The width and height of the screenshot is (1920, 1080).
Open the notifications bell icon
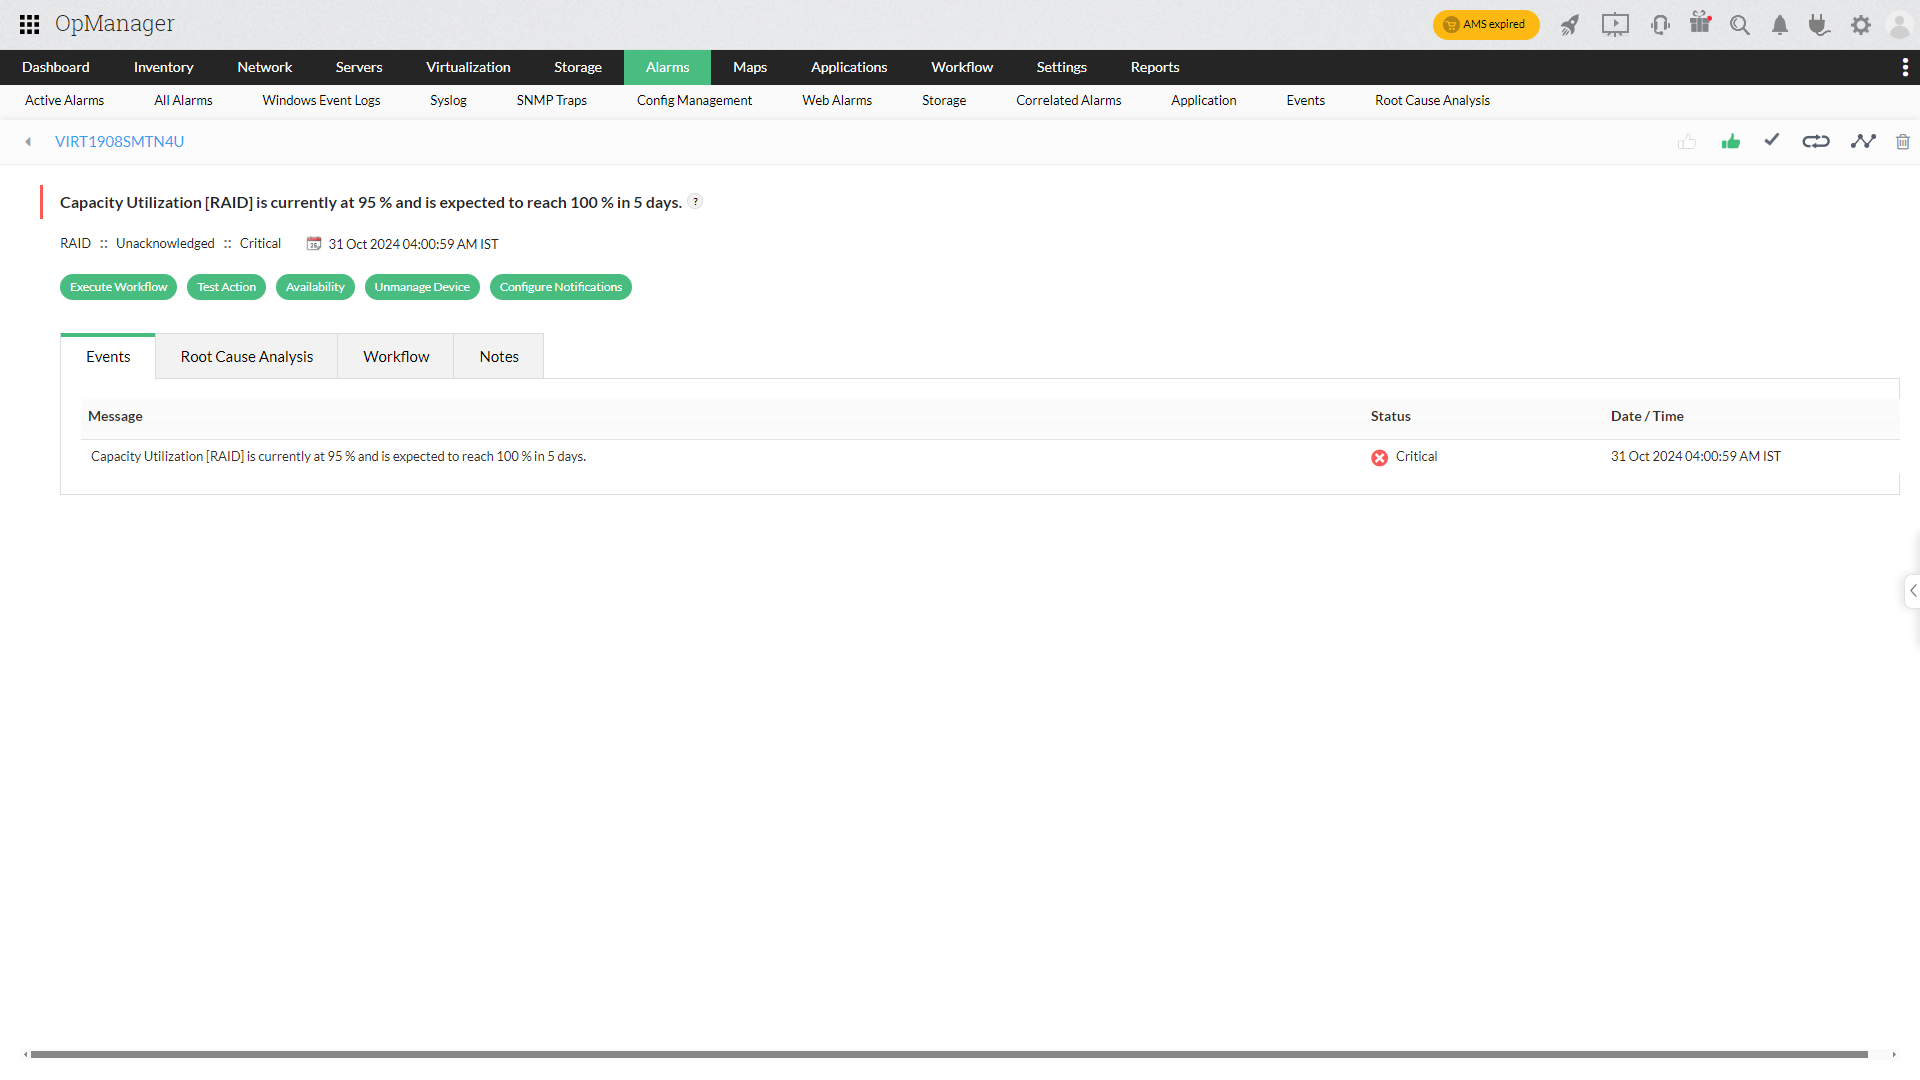pos(1779,25)
